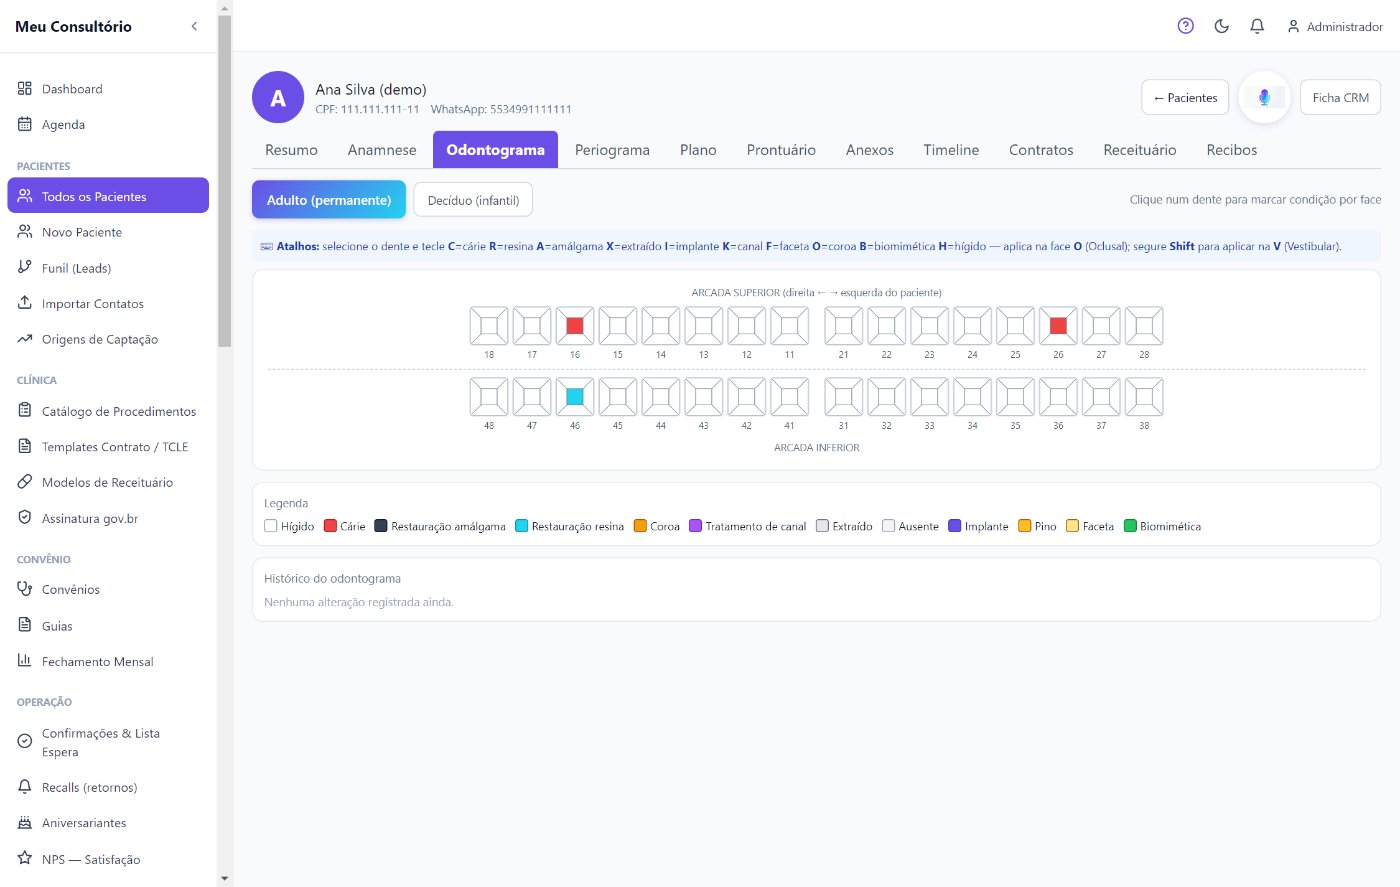Screen dimensions: 1400x887
Task: Click the red Cárie legend swatch
Action: click(x=330, y=526)
